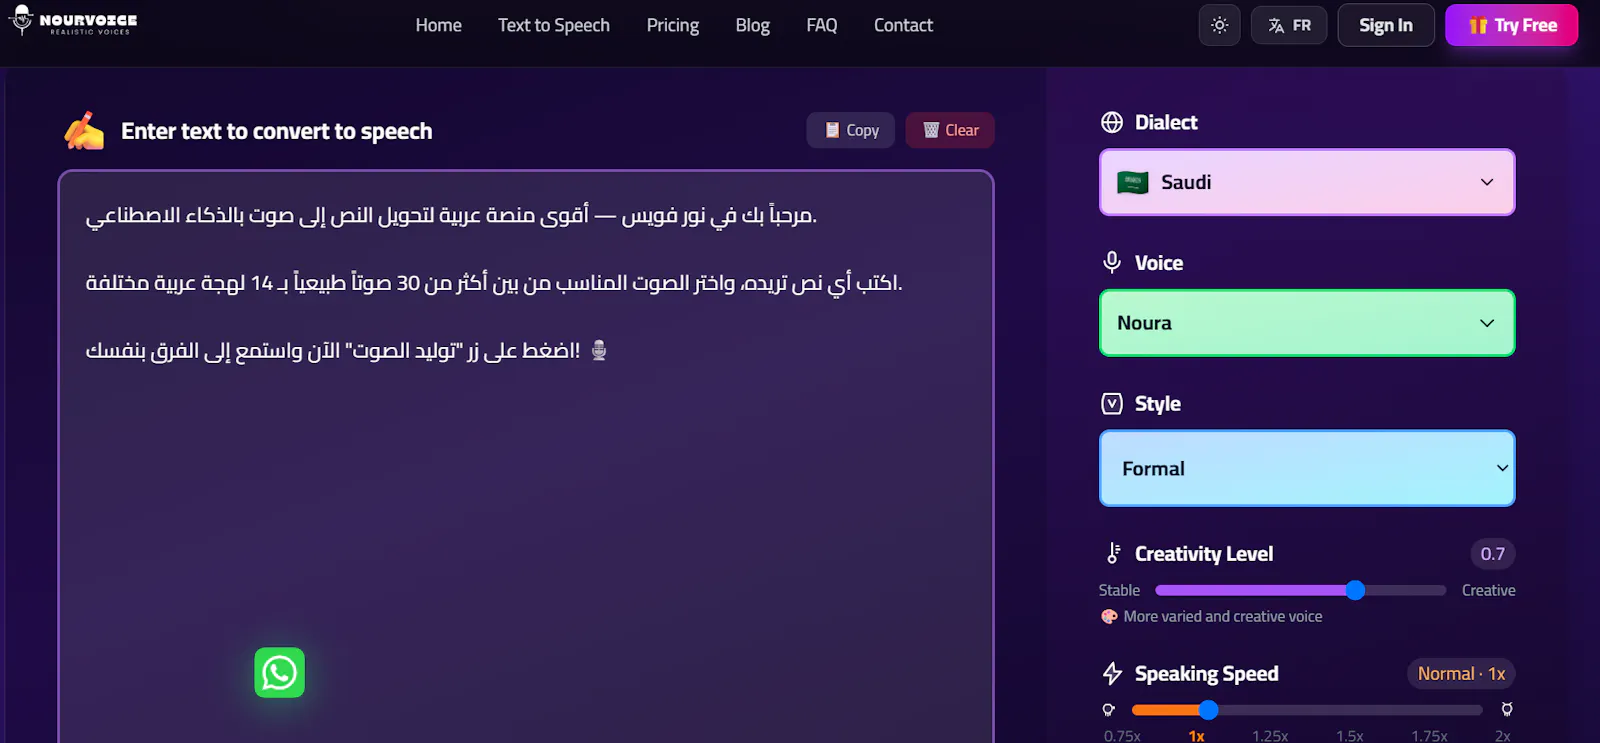This screenshot has height=743, width=1600.
Task: Click the globe icon beside Dialect
Action: [1112, 122]
